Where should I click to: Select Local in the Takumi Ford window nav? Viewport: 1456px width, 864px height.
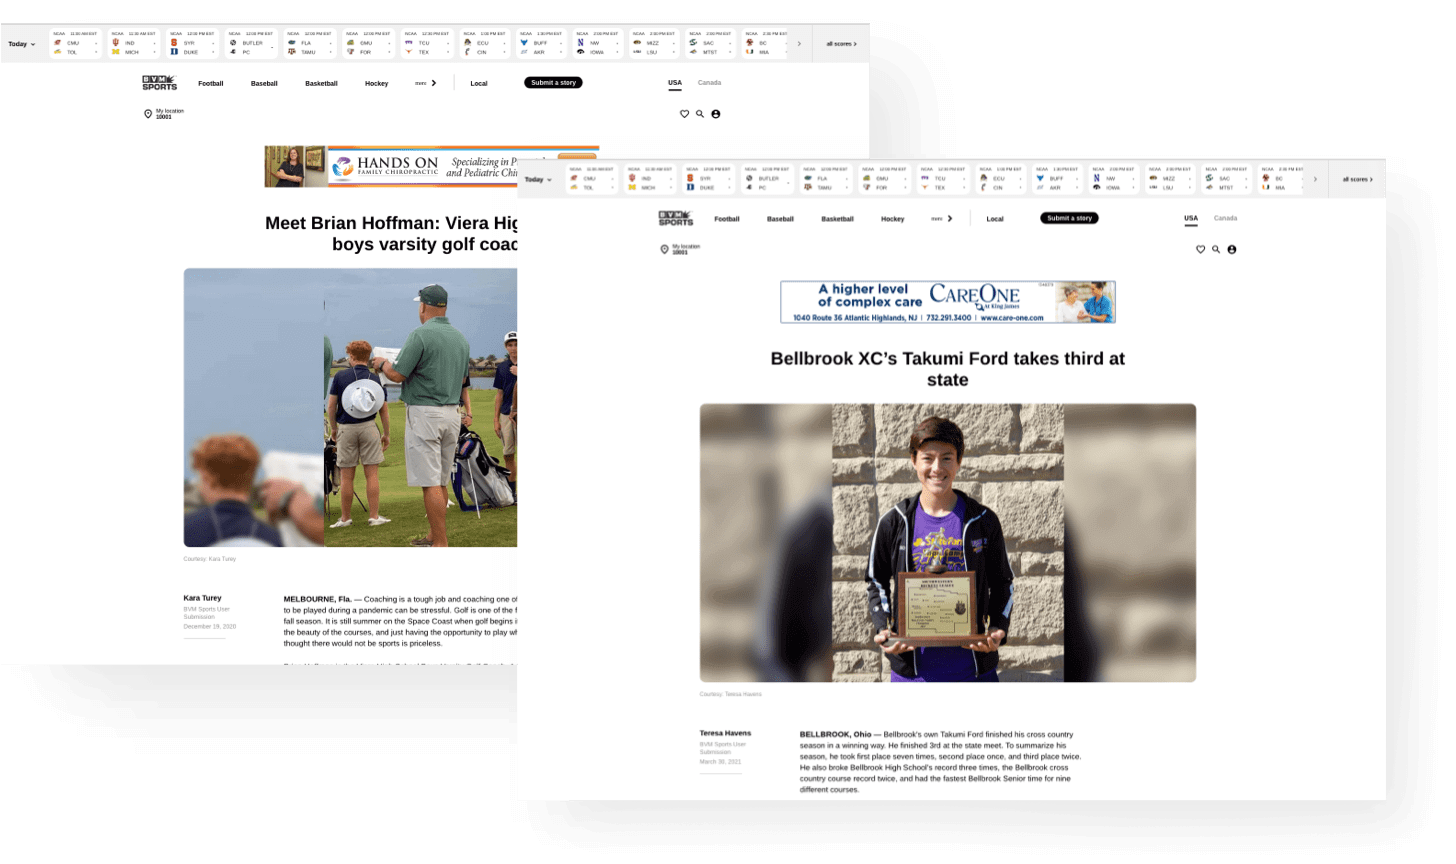995,219
